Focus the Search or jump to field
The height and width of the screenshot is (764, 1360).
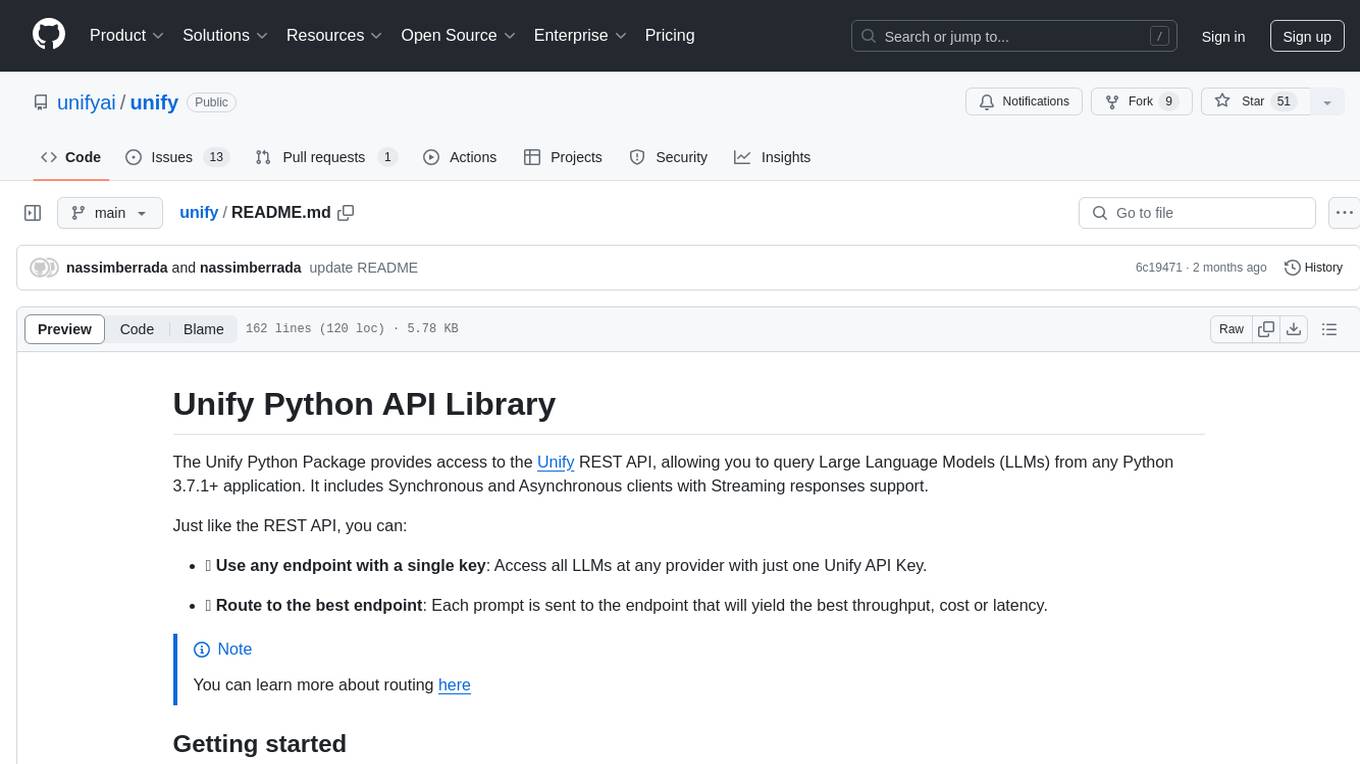[1013, 36]
